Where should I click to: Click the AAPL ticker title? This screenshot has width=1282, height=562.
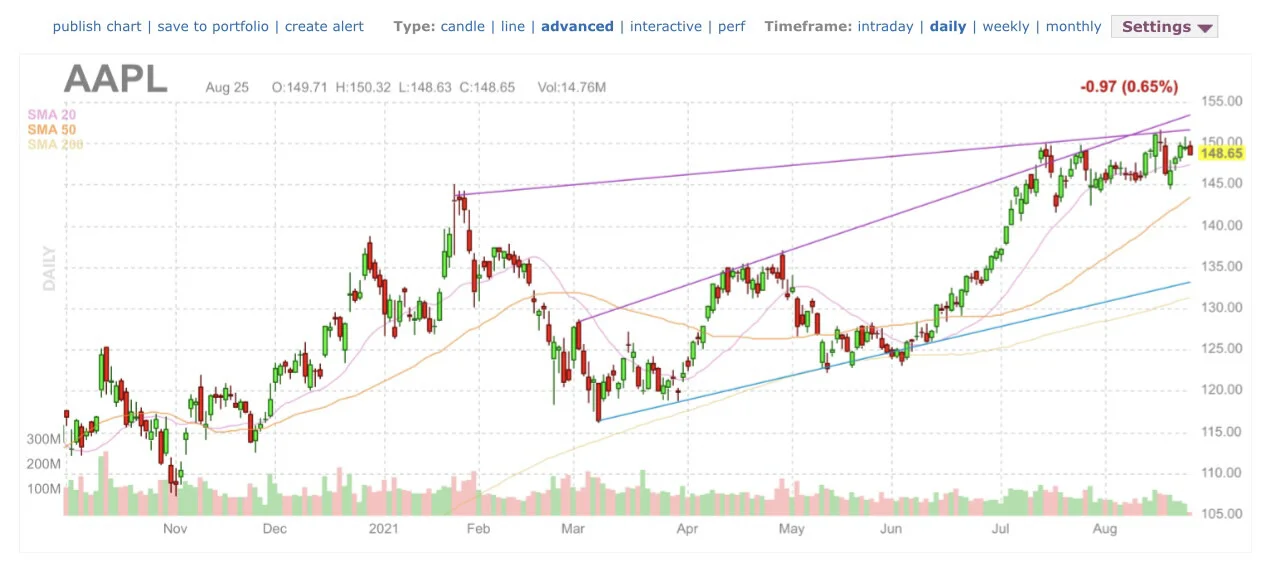[116, 79]
